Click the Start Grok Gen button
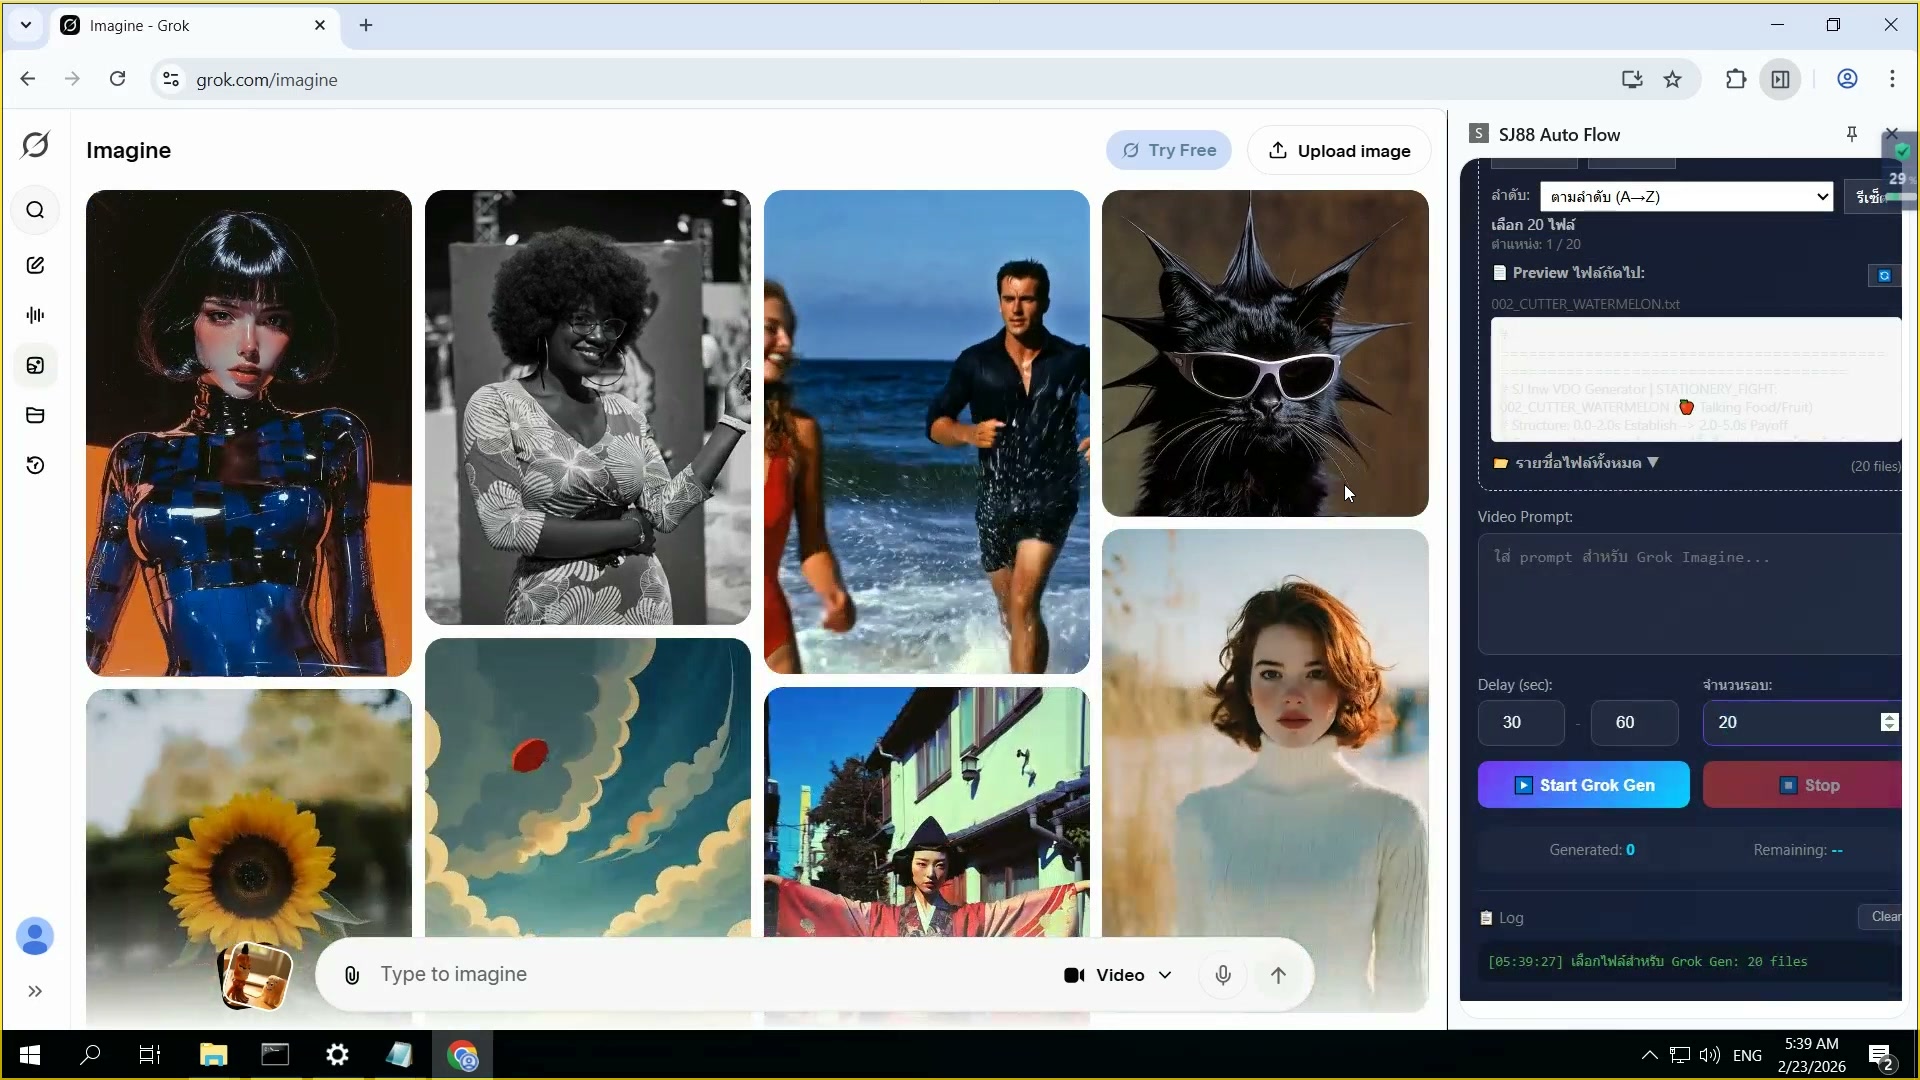Image resolution: width=1920 pixels, height=1080 pixels. [x=1583, y=785]
